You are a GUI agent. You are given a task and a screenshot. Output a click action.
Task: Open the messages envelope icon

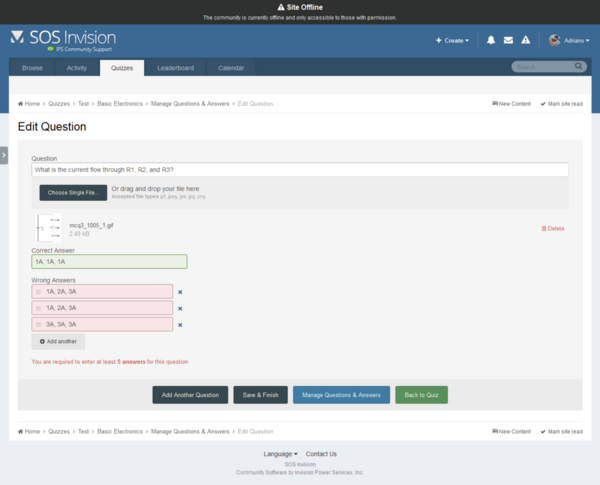(509, 40)
